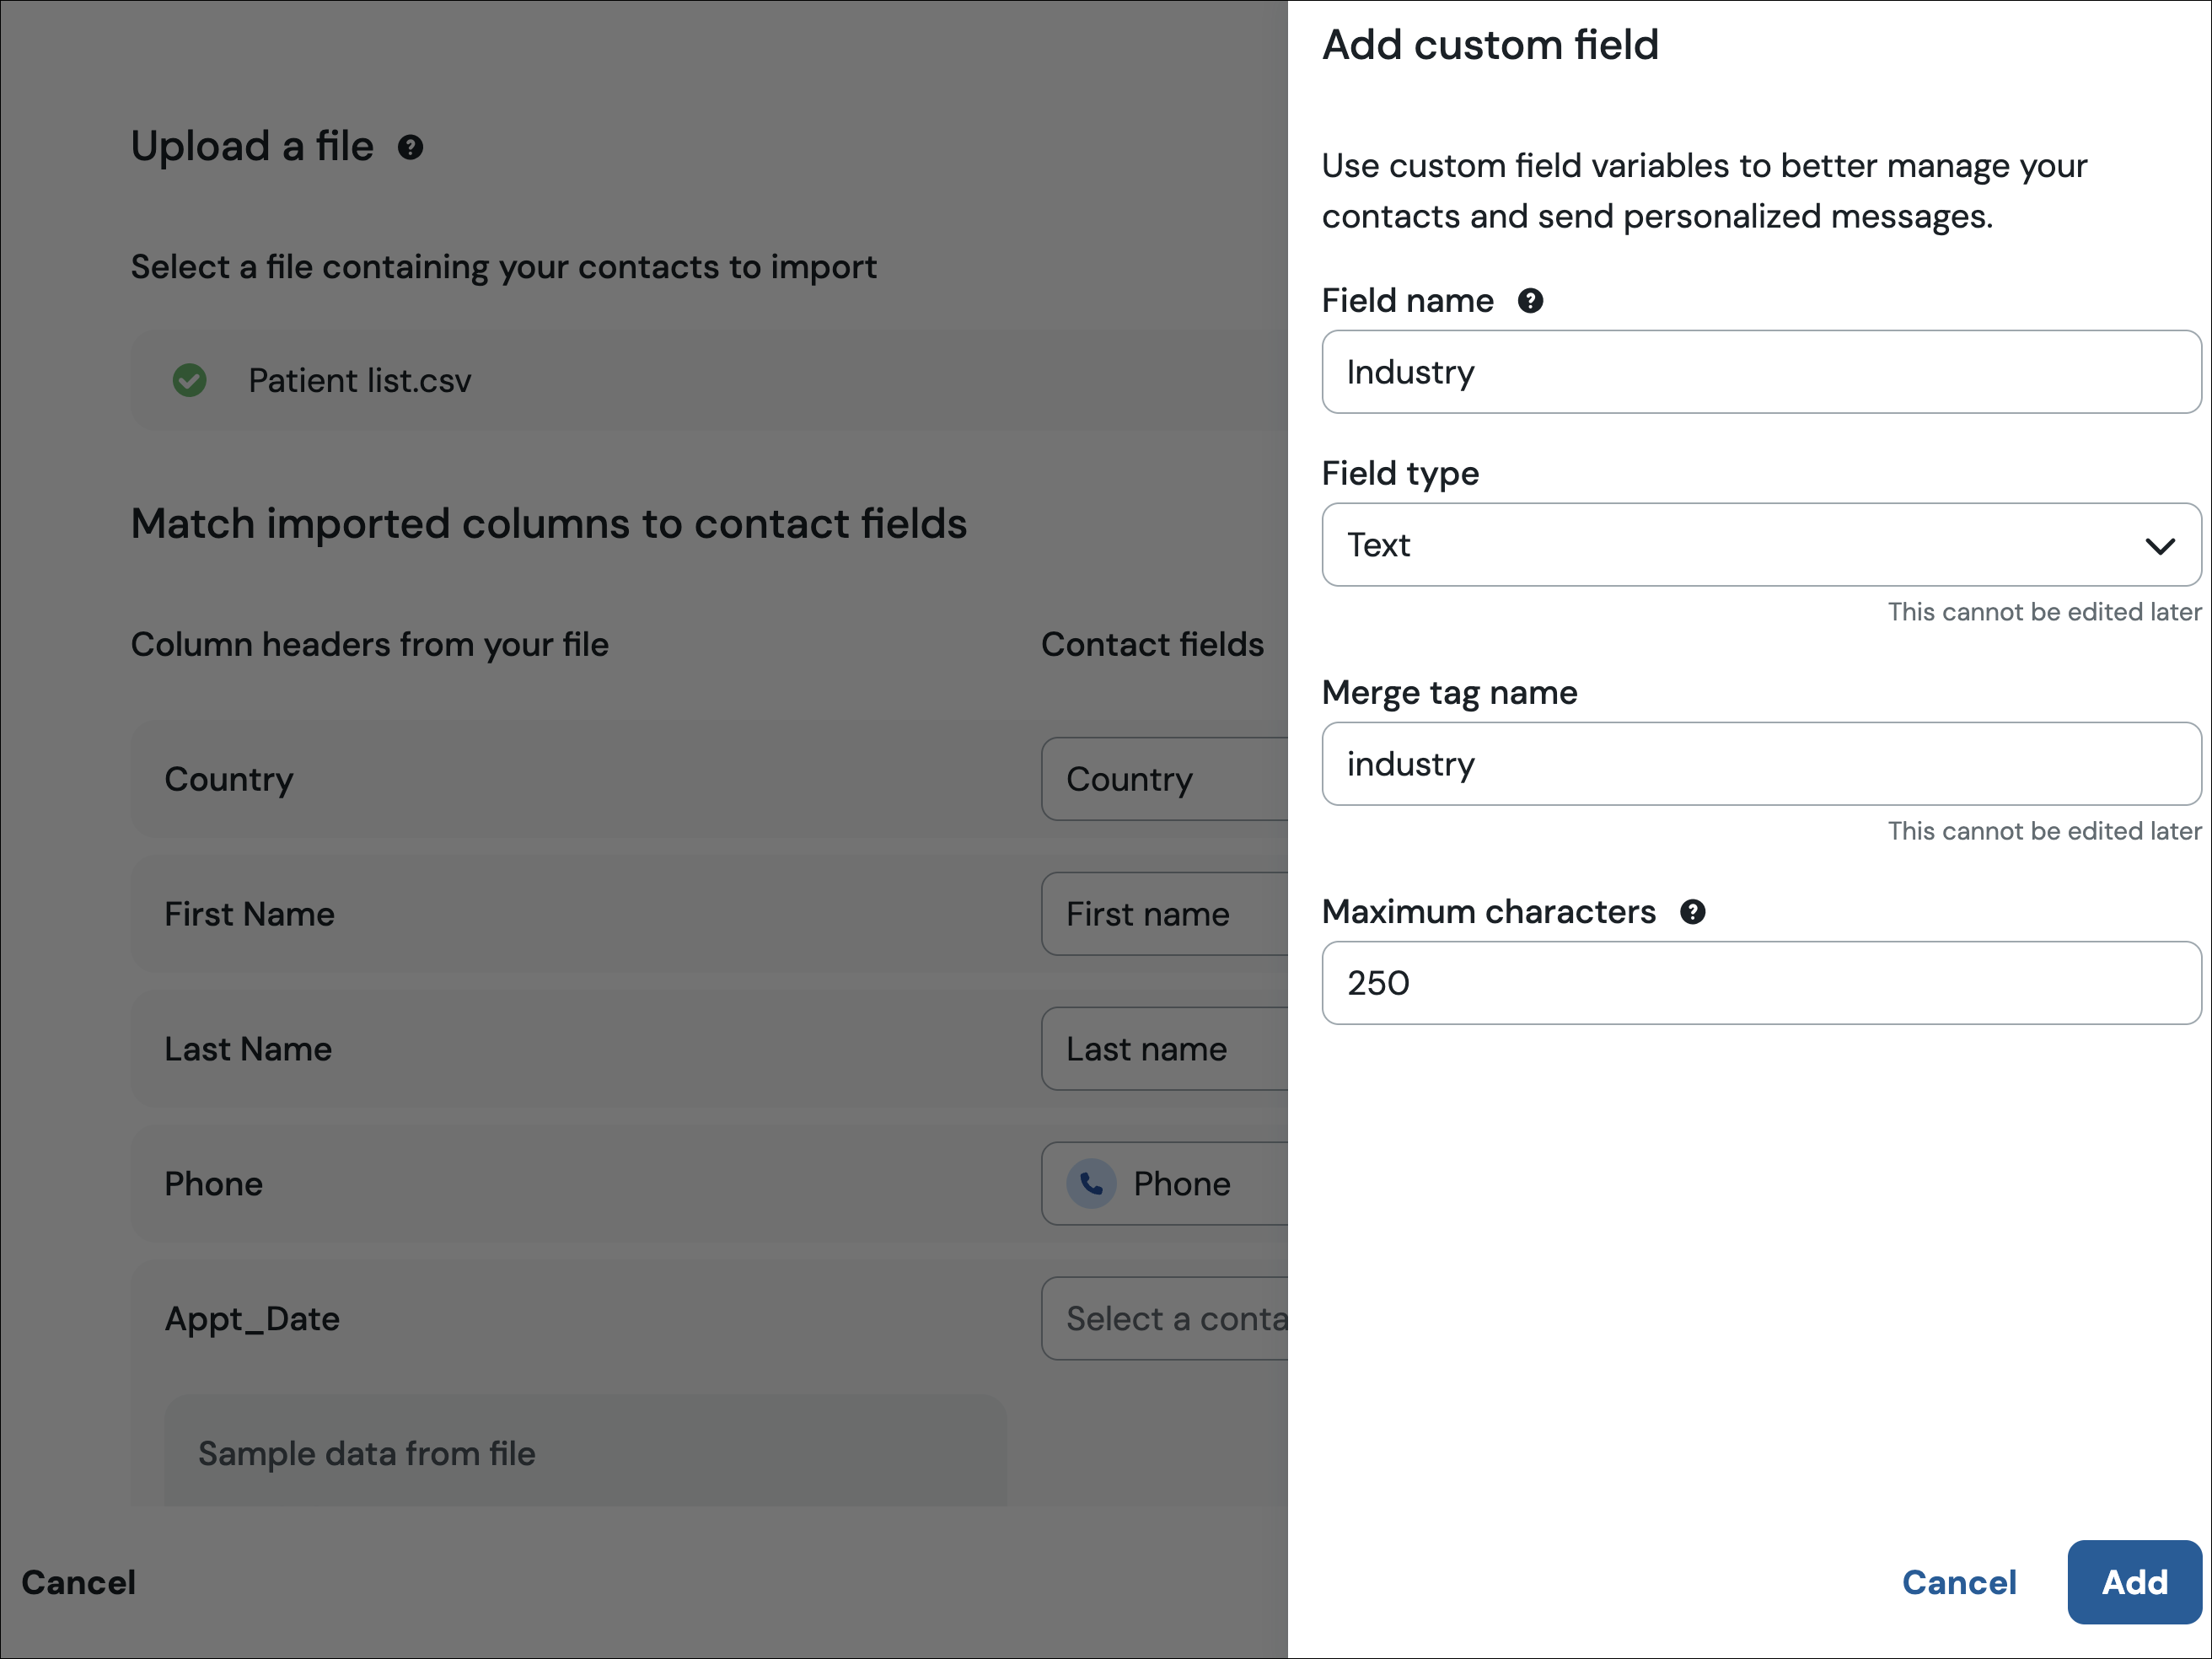The width and height of the screenshot is (2212, 1659).
Task: Click the phone icon in the Phone contact field
Action: point(1090,1183)
